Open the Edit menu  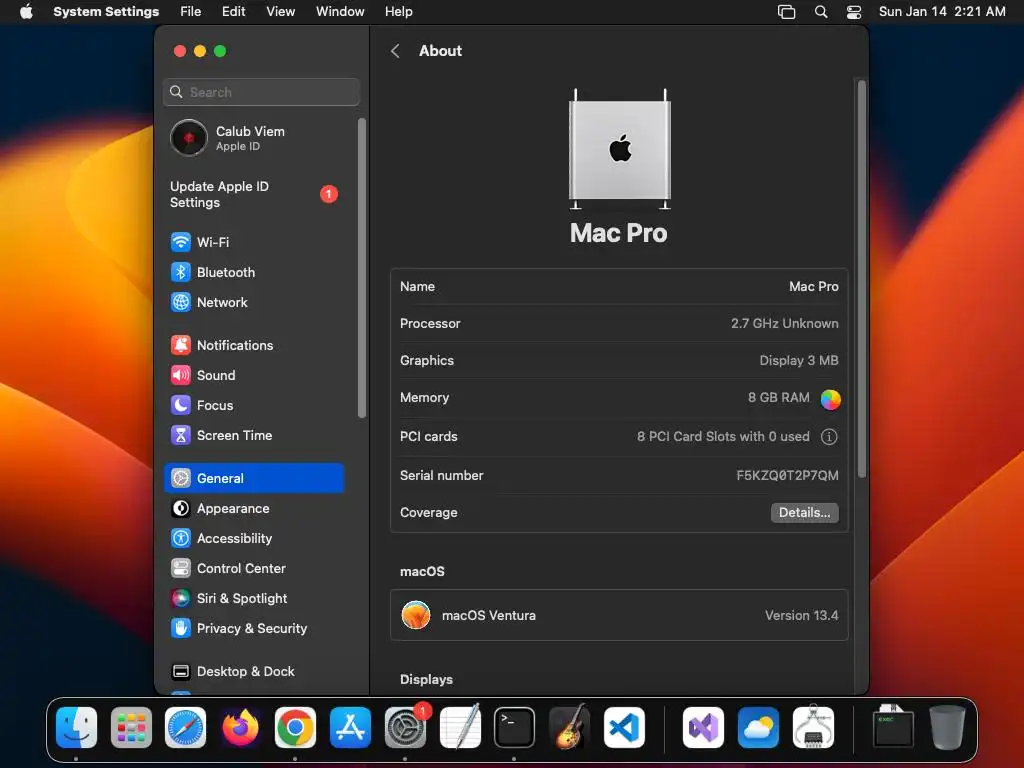(x=234, y=12)
